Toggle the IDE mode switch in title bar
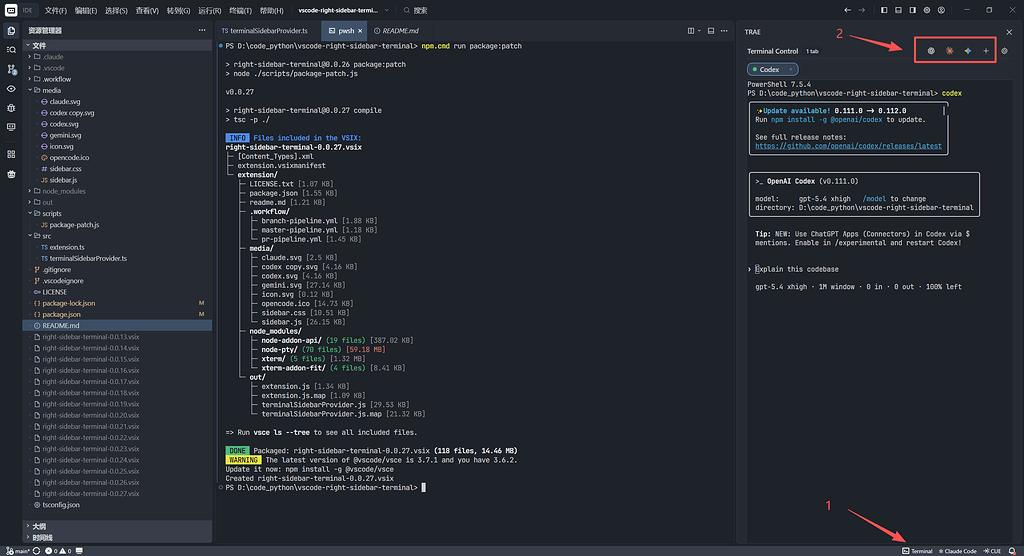 click(x=27, y=10)
